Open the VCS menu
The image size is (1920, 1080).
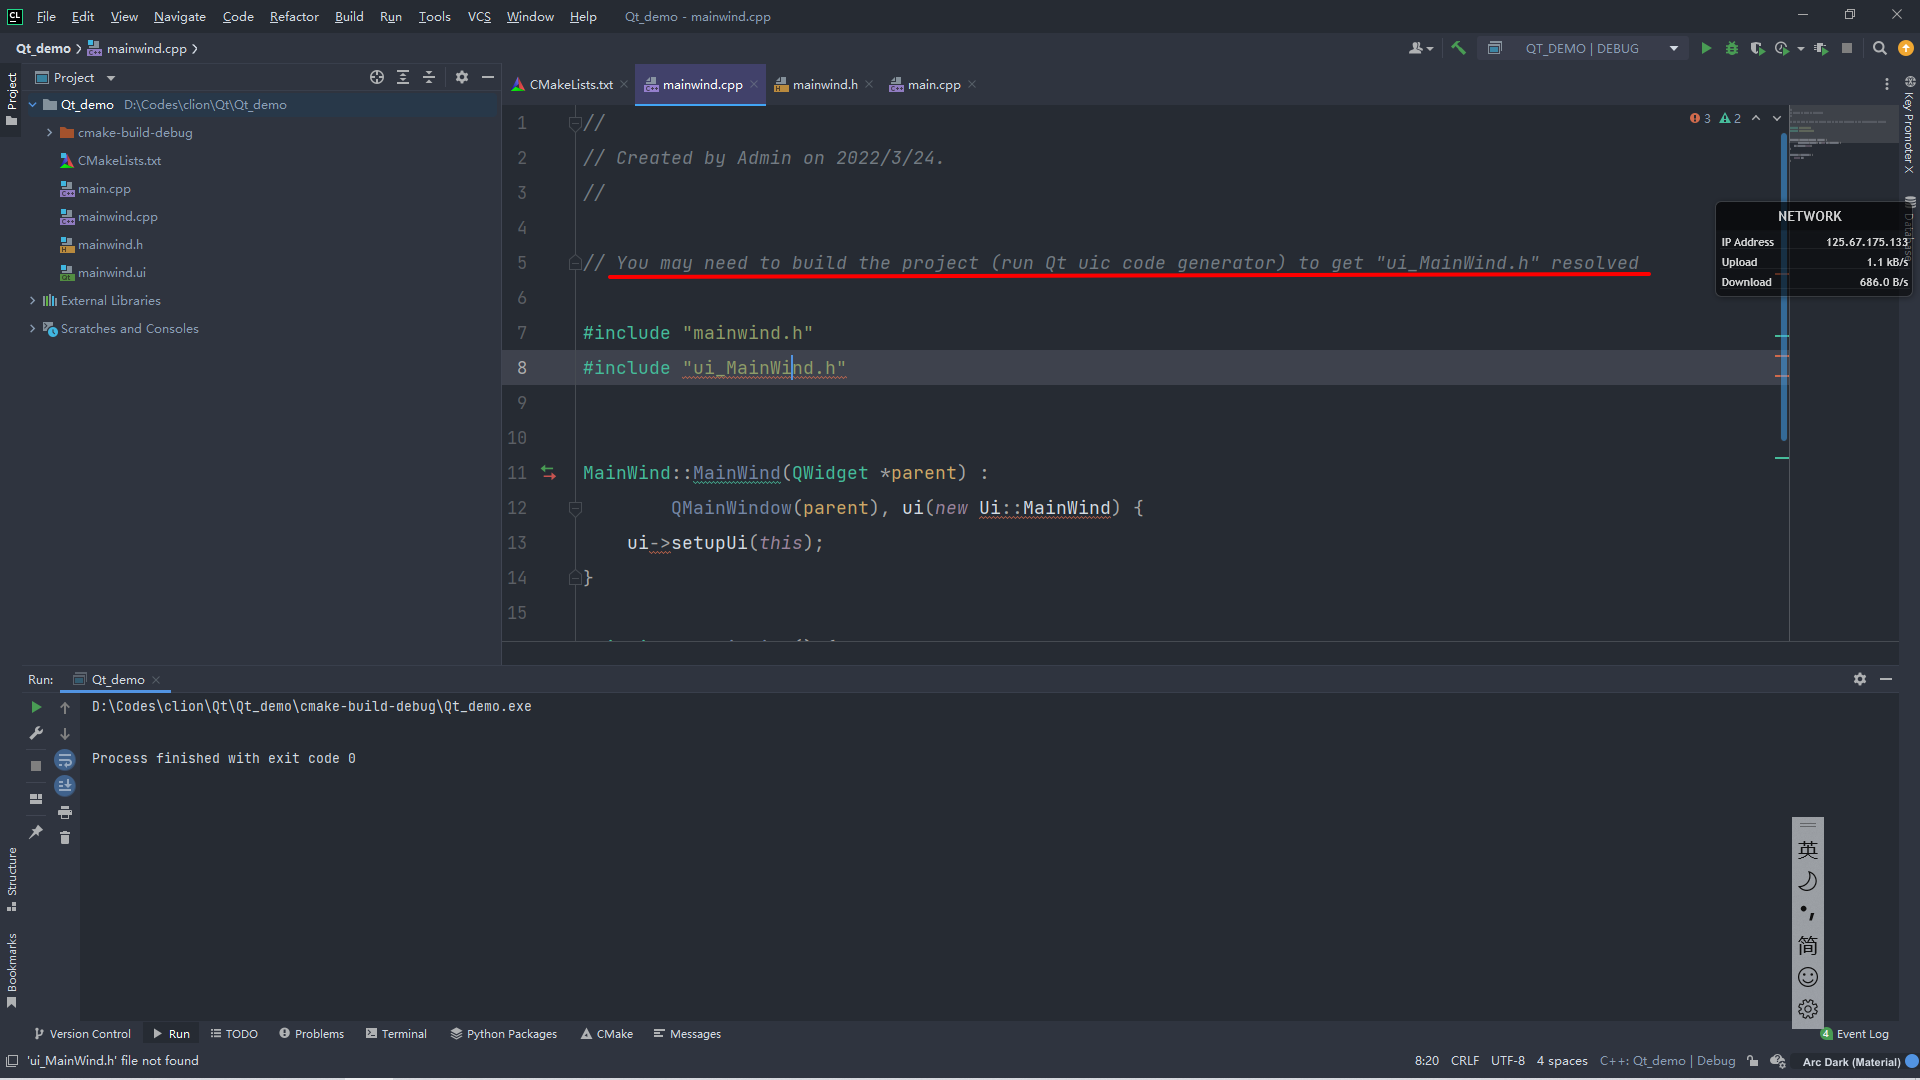[479, 17]
